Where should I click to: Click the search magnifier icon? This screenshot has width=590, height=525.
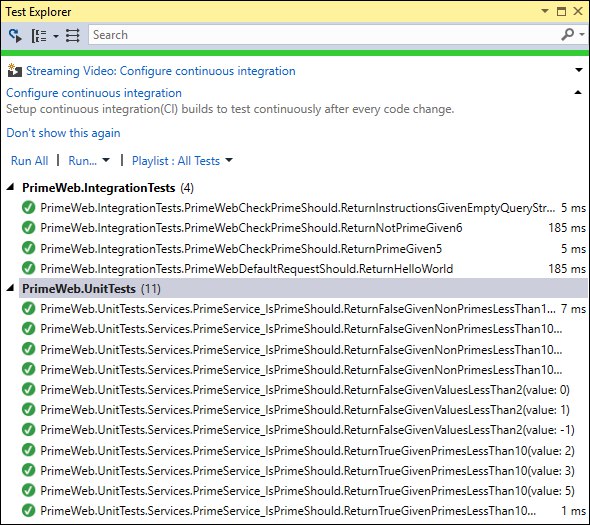tap(567, 35)
